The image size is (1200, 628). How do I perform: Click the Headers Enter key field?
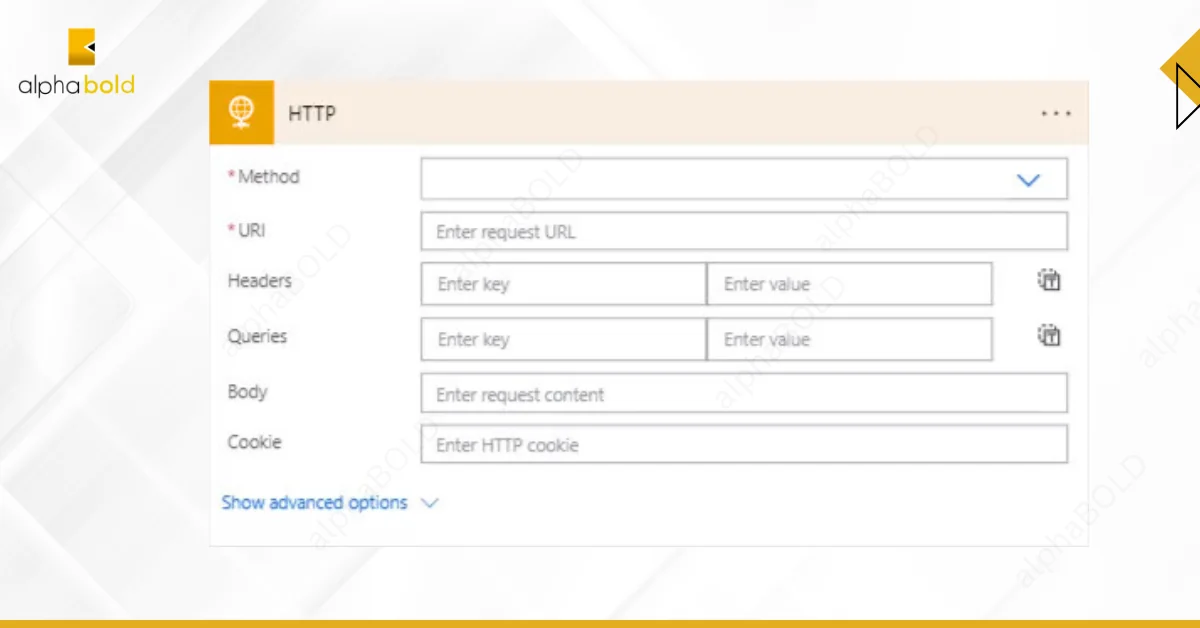pyautogui.click(x=564, y=284)
